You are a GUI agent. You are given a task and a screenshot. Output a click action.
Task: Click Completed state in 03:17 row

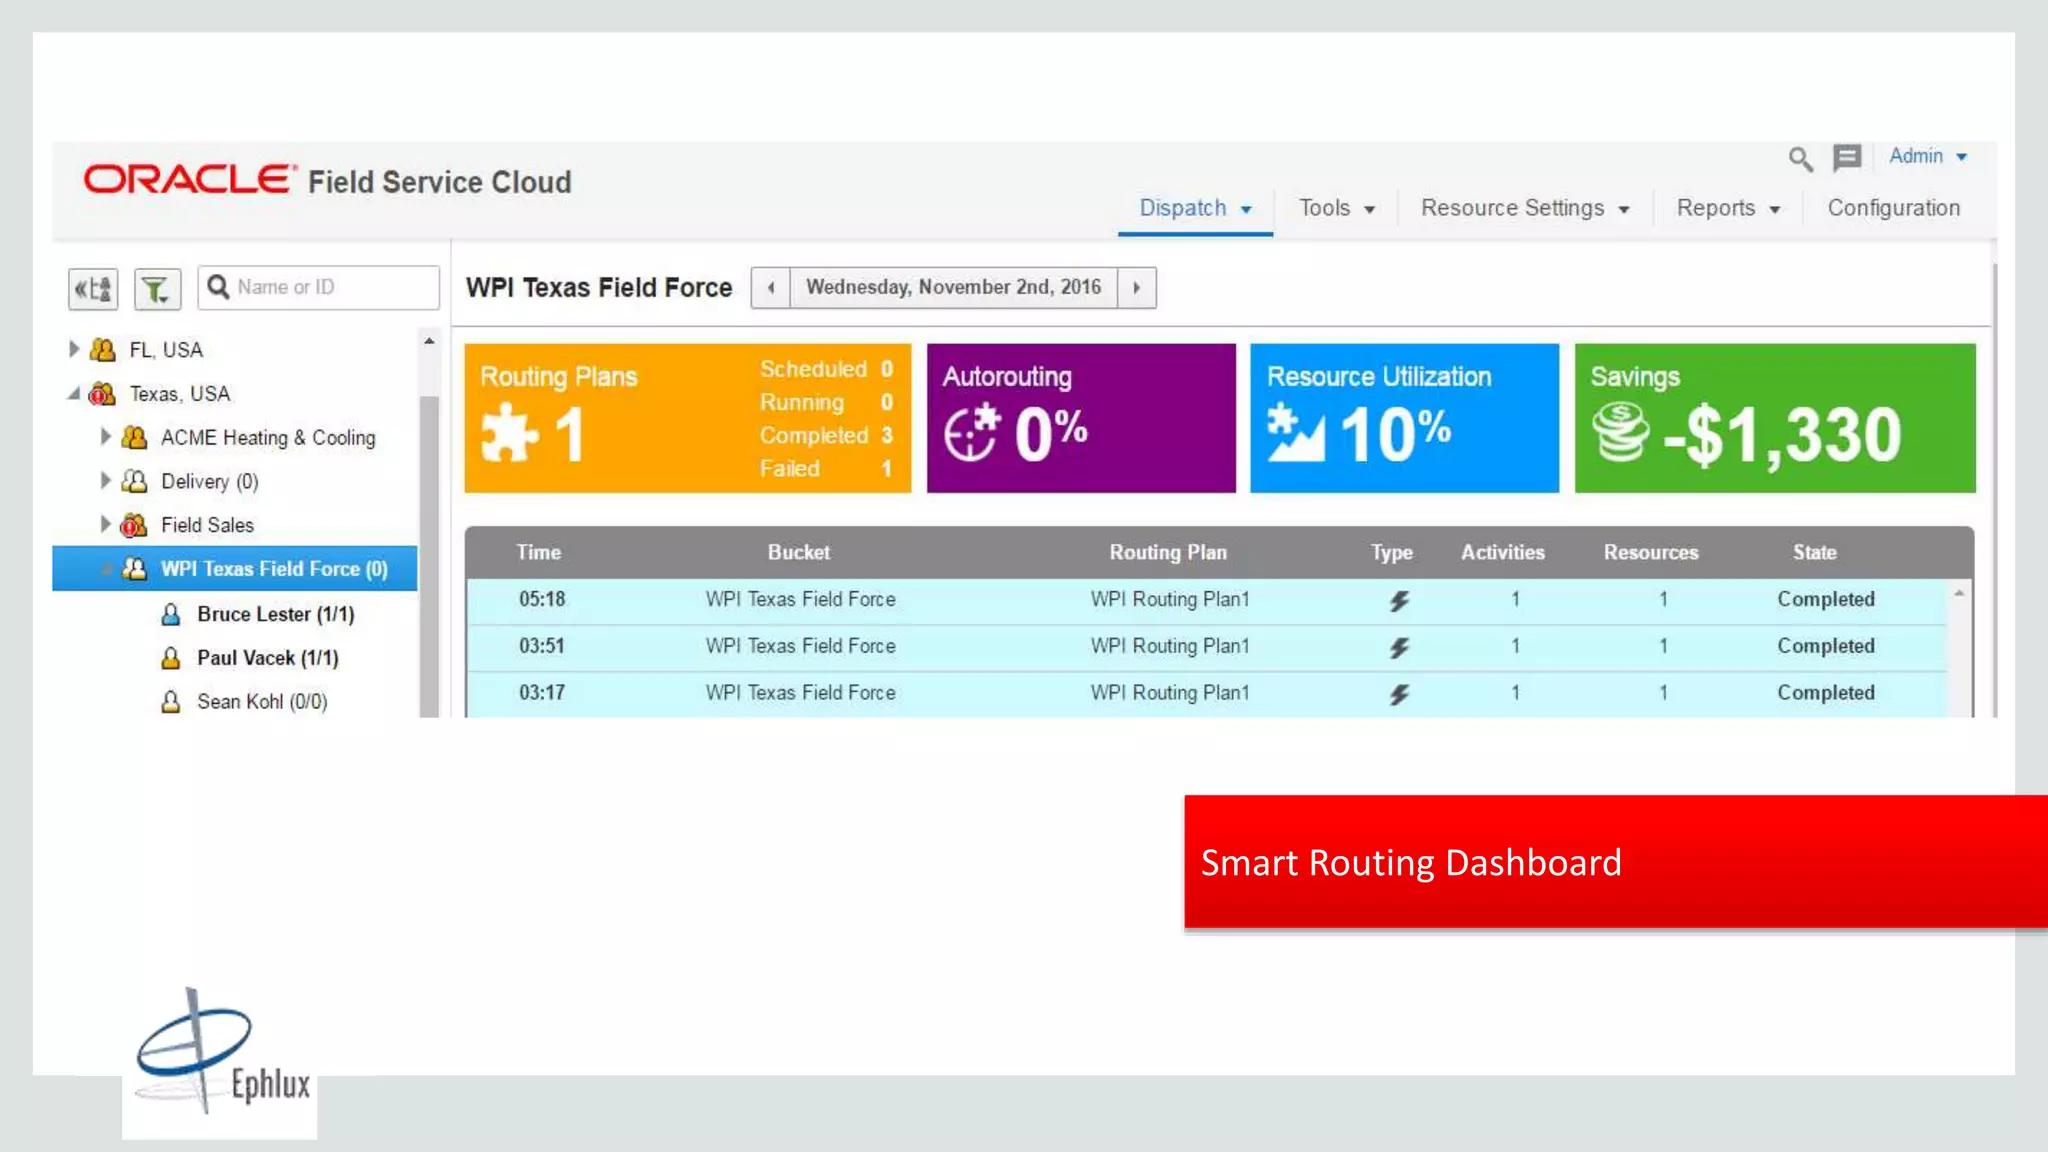point(1826,693)
